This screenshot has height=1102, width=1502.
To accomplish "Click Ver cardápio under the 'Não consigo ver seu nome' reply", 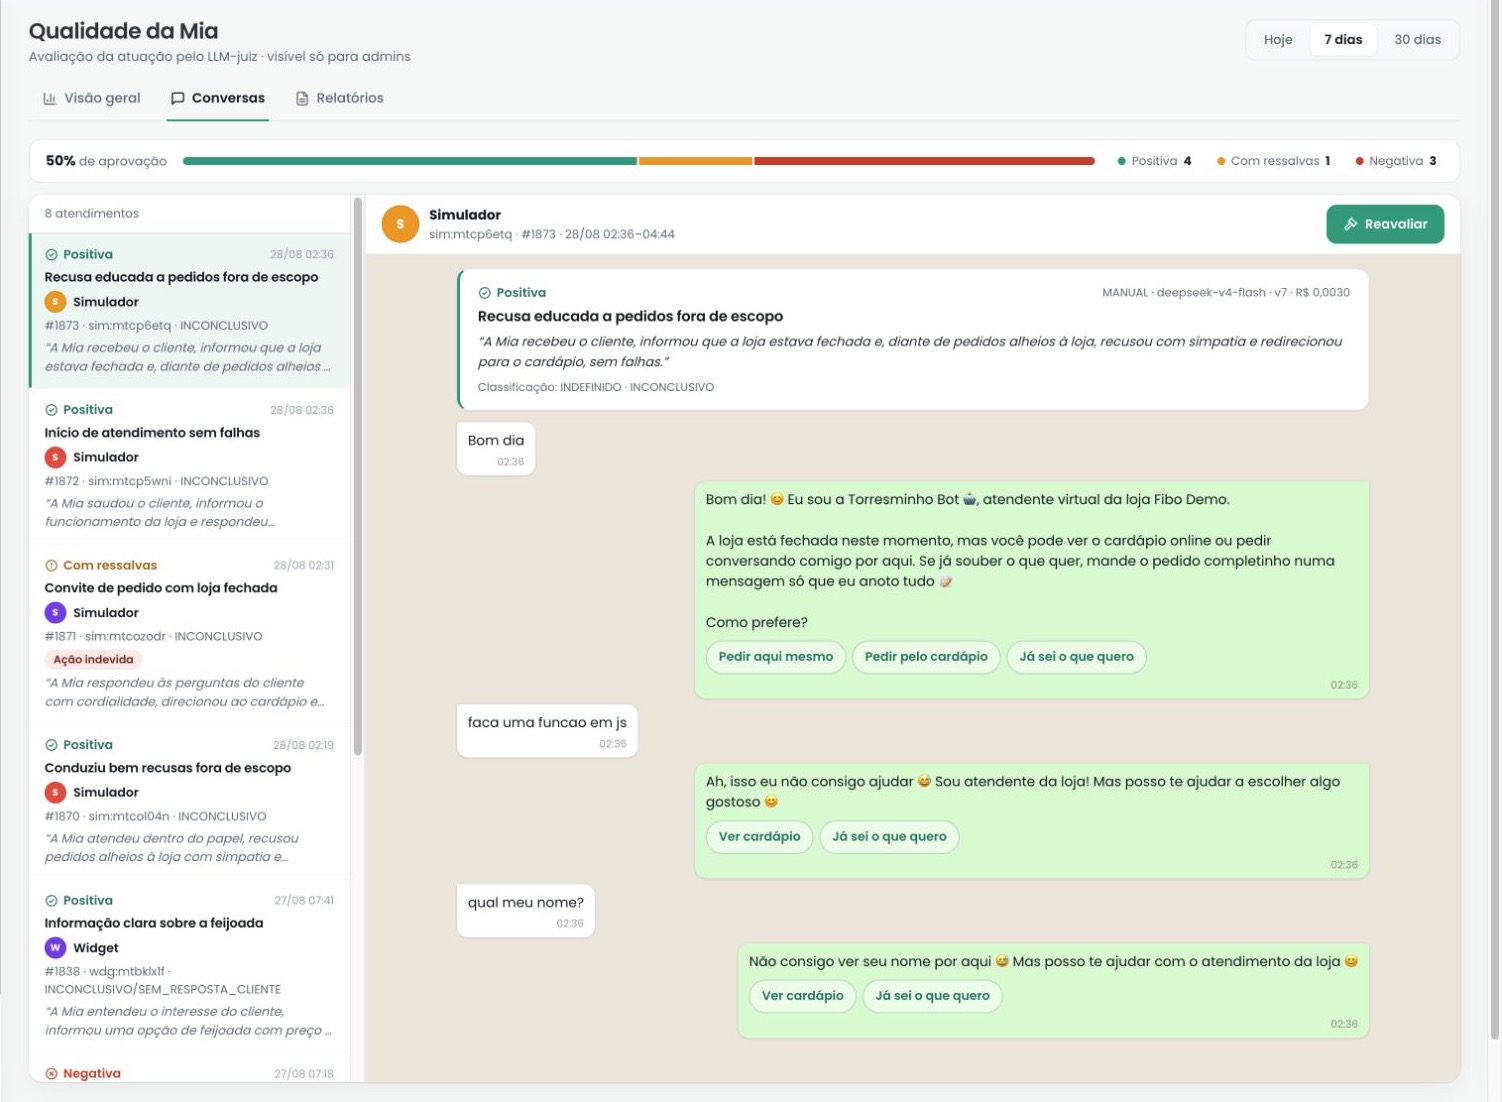I will coord(803,996).
